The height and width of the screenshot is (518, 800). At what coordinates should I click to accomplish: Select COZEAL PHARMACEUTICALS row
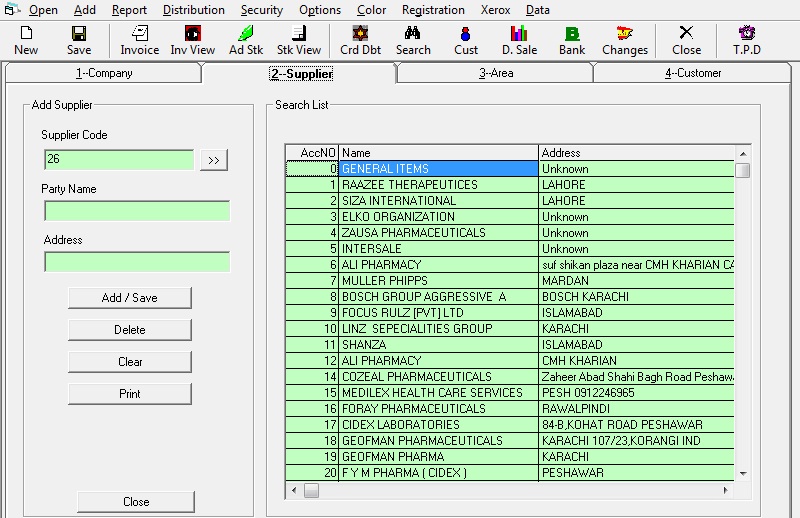click(x=510, y=377)
